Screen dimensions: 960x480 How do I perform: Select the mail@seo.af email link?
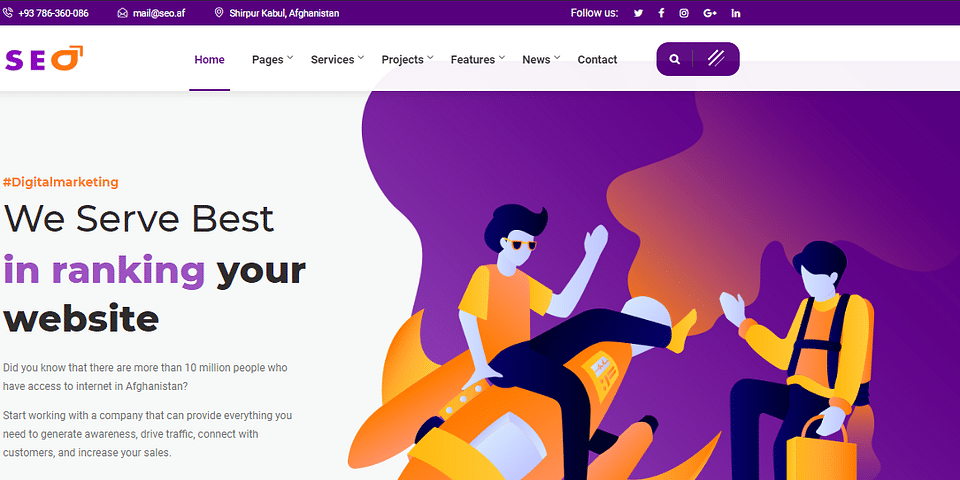pyautogui.click(x=159, y=13)
